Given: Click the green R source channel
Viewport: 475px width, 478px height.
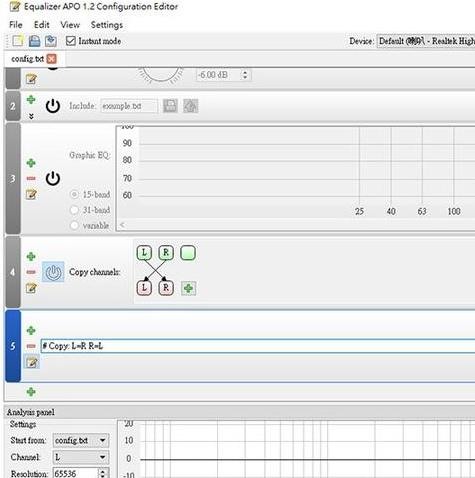Looking at the screenshot, I should (166, 253).
